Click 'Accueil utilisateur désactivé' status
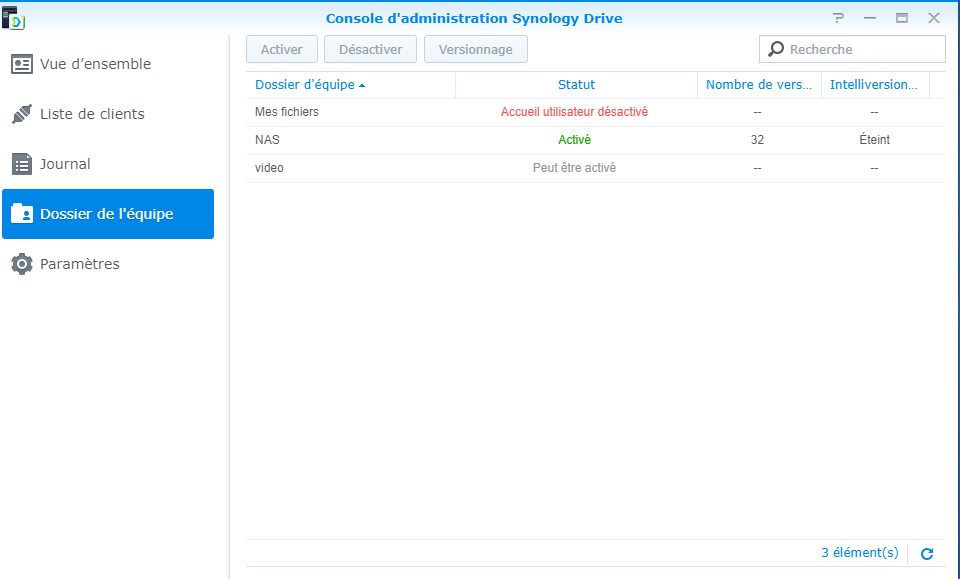Viewport: 960px width, 579px height. point(574,112)
